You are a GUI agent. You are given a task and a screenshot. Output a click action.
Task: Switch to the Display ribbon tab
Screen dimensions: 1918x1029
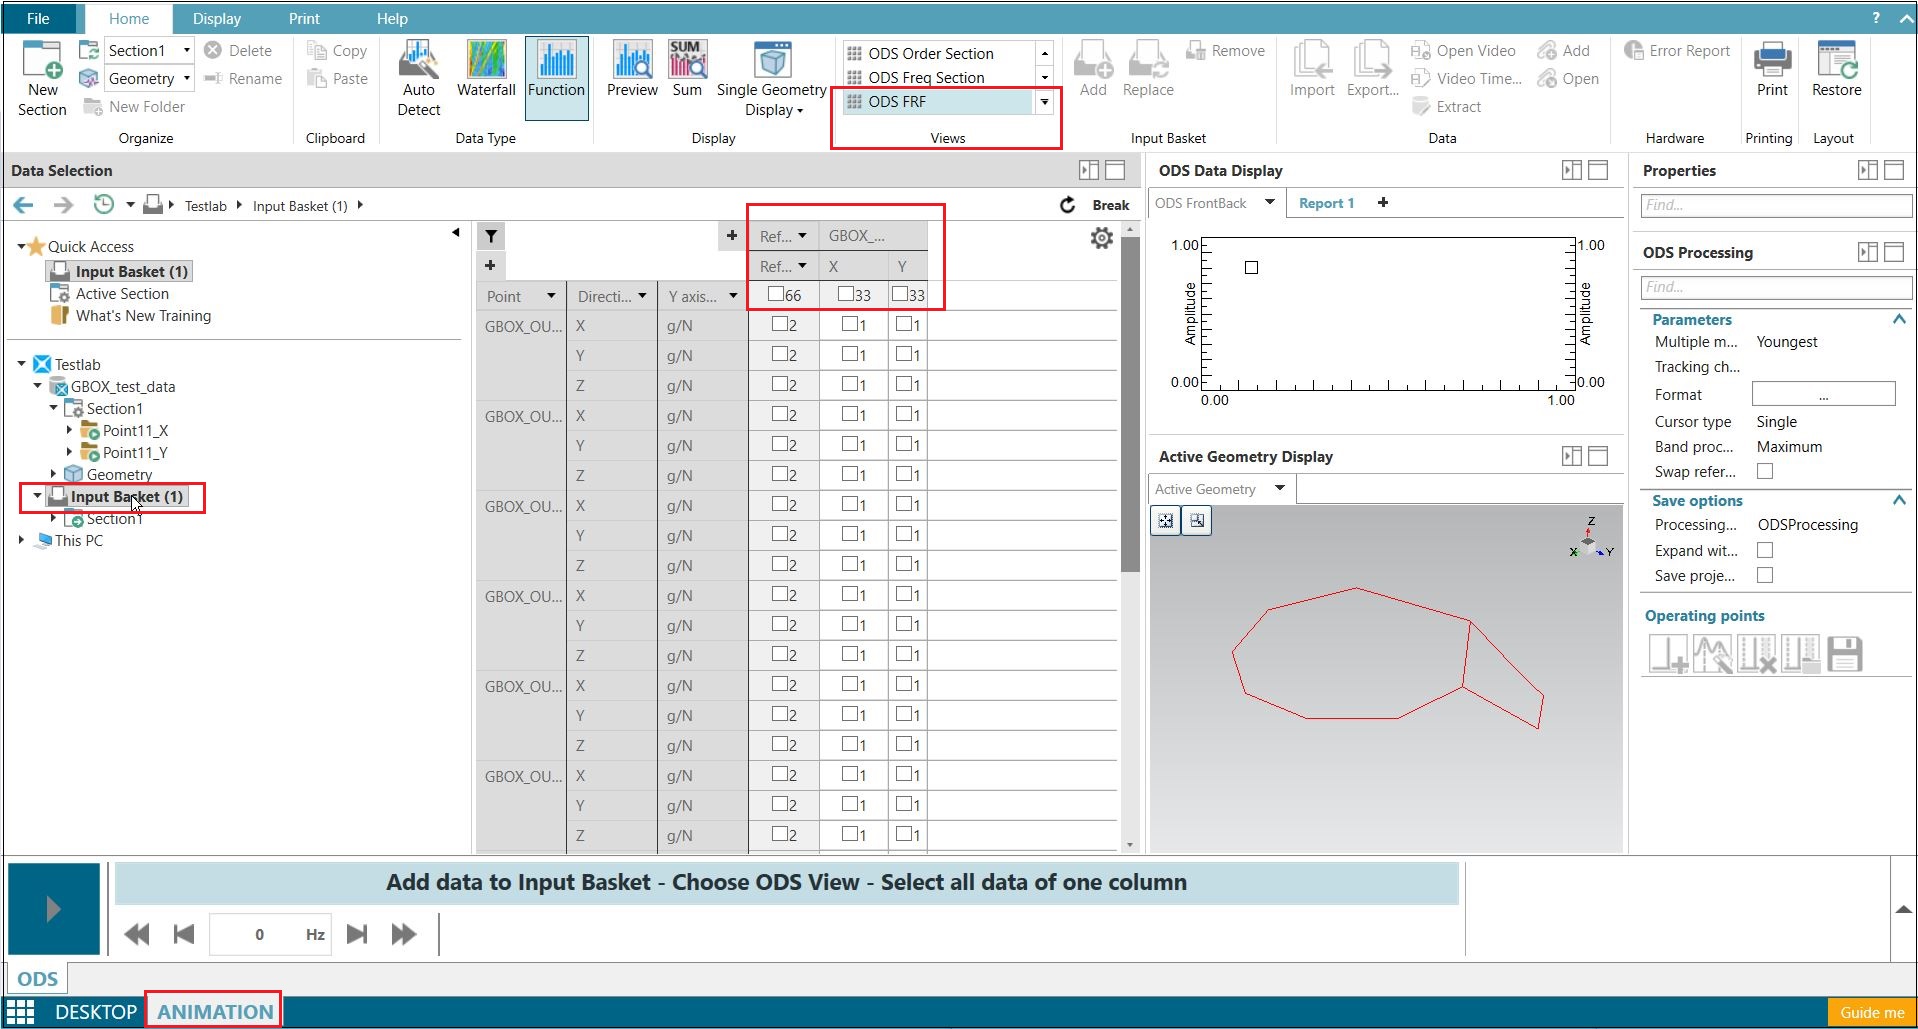click(216, 18)
